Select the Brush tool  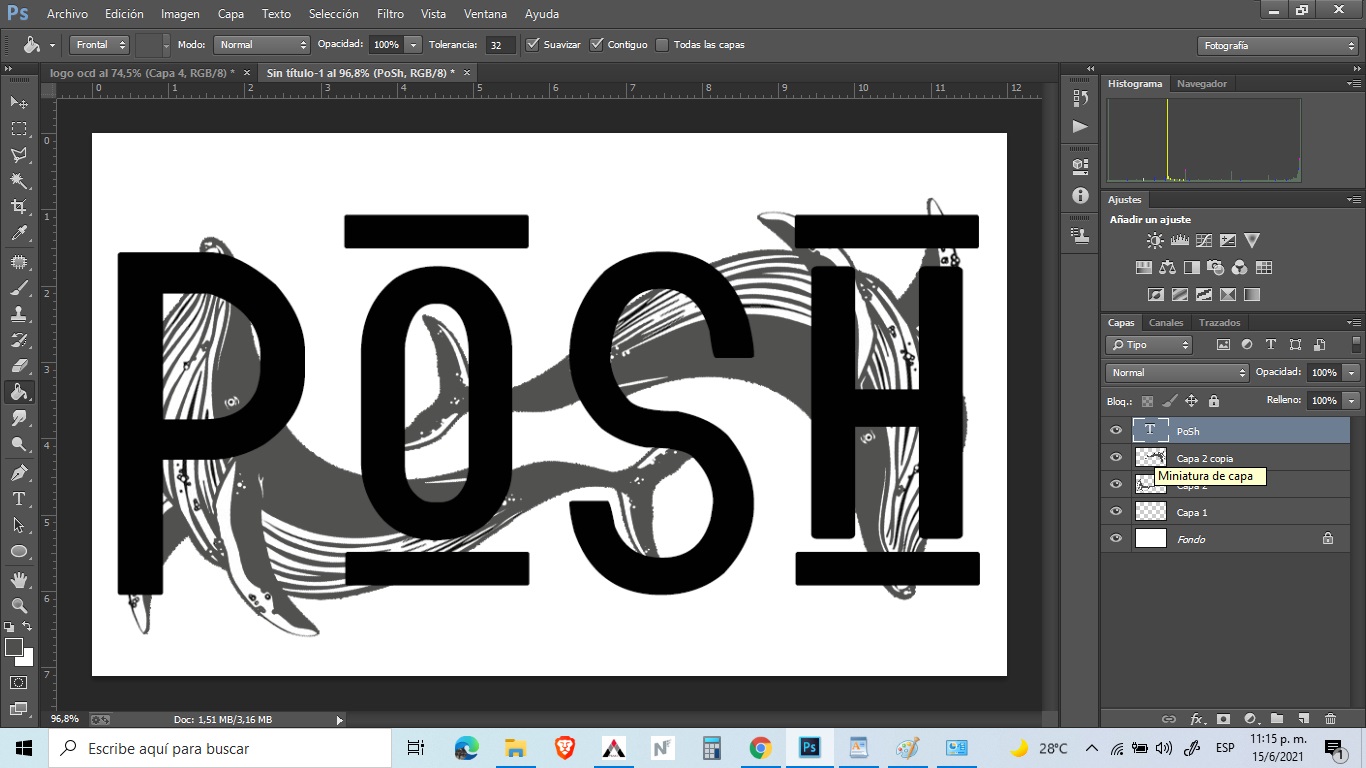coord(19,289)
